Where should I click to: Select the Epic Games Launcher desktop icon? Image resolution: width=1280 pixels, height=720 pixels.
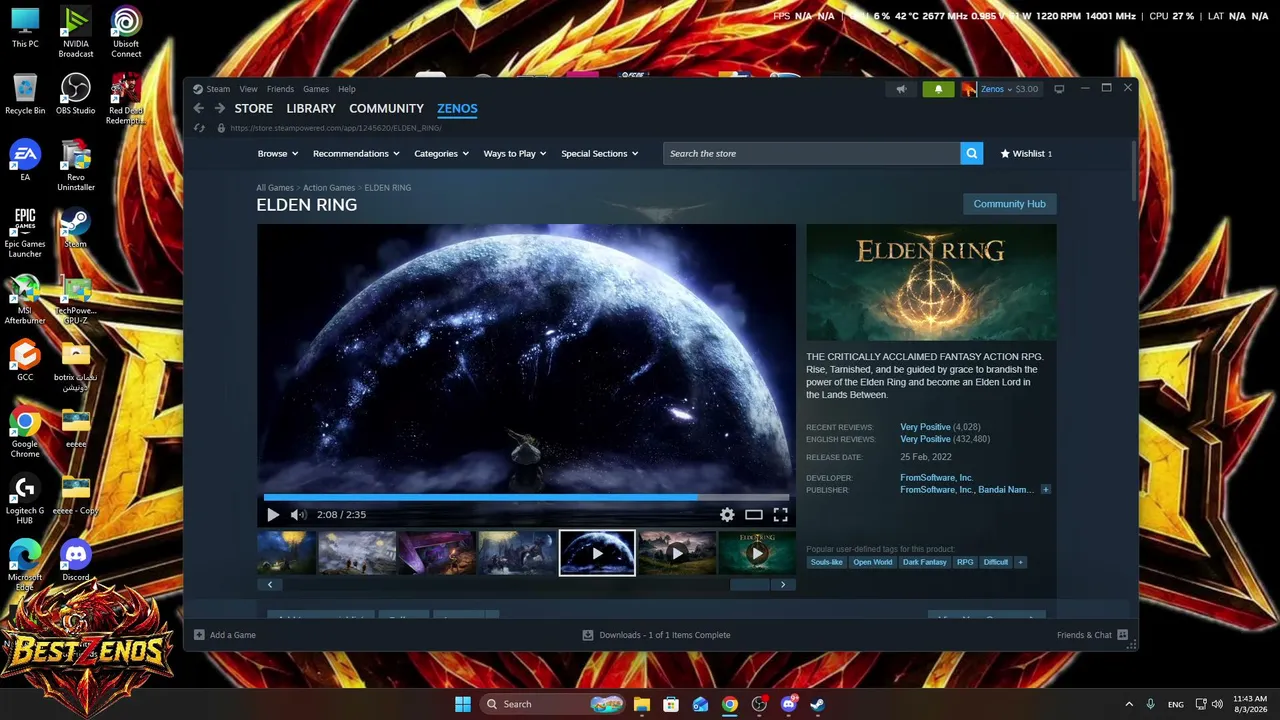(25, 233)
